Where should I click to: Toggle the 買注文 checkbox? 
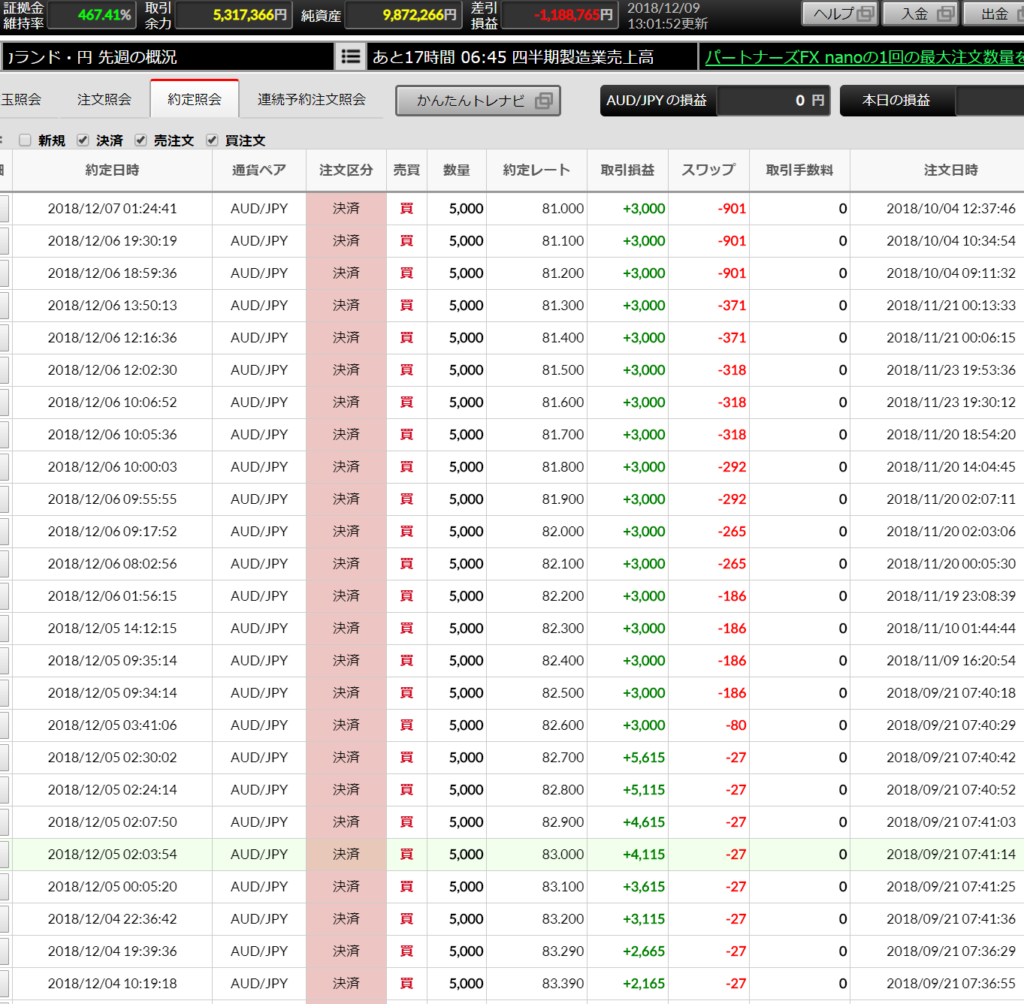pos(212,140)
